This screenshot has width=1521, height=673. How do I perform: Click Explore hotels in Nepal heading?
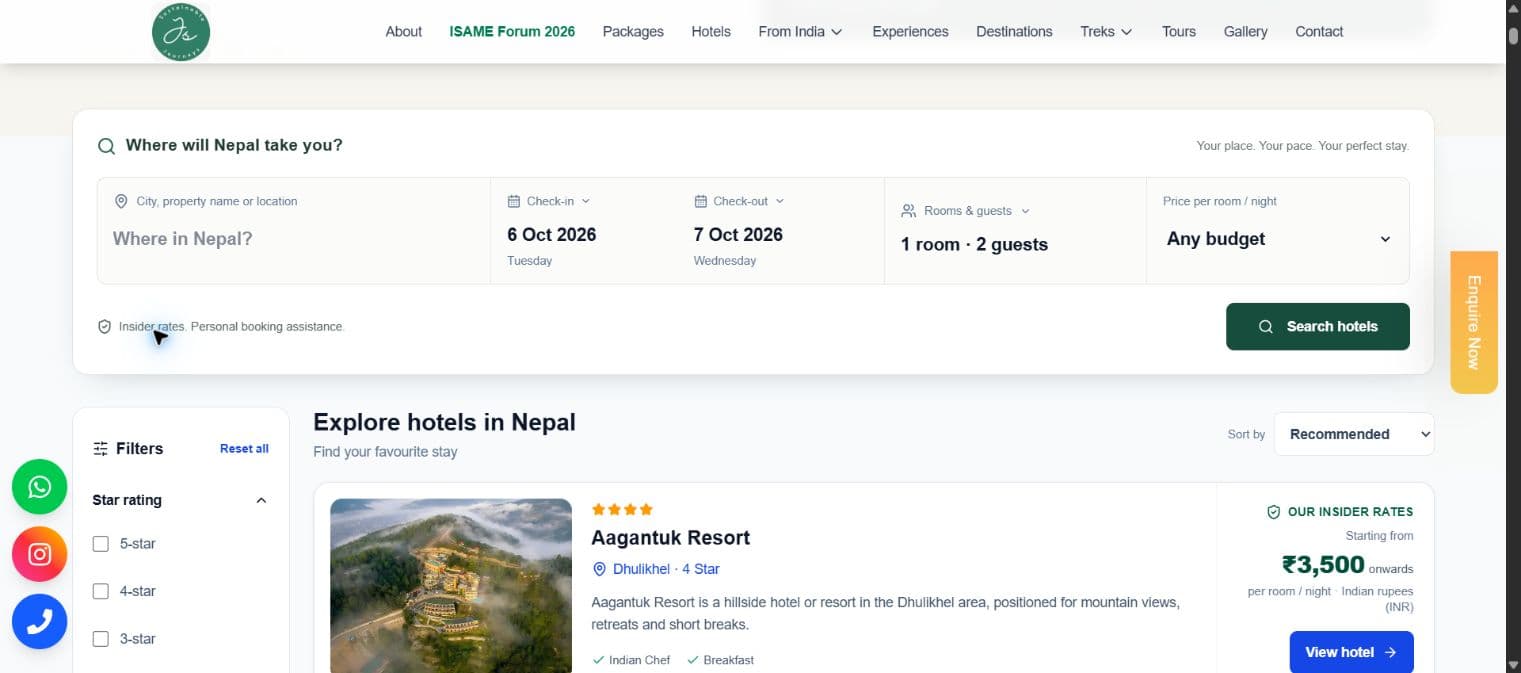pyautogui.click(x=444, y=422)
